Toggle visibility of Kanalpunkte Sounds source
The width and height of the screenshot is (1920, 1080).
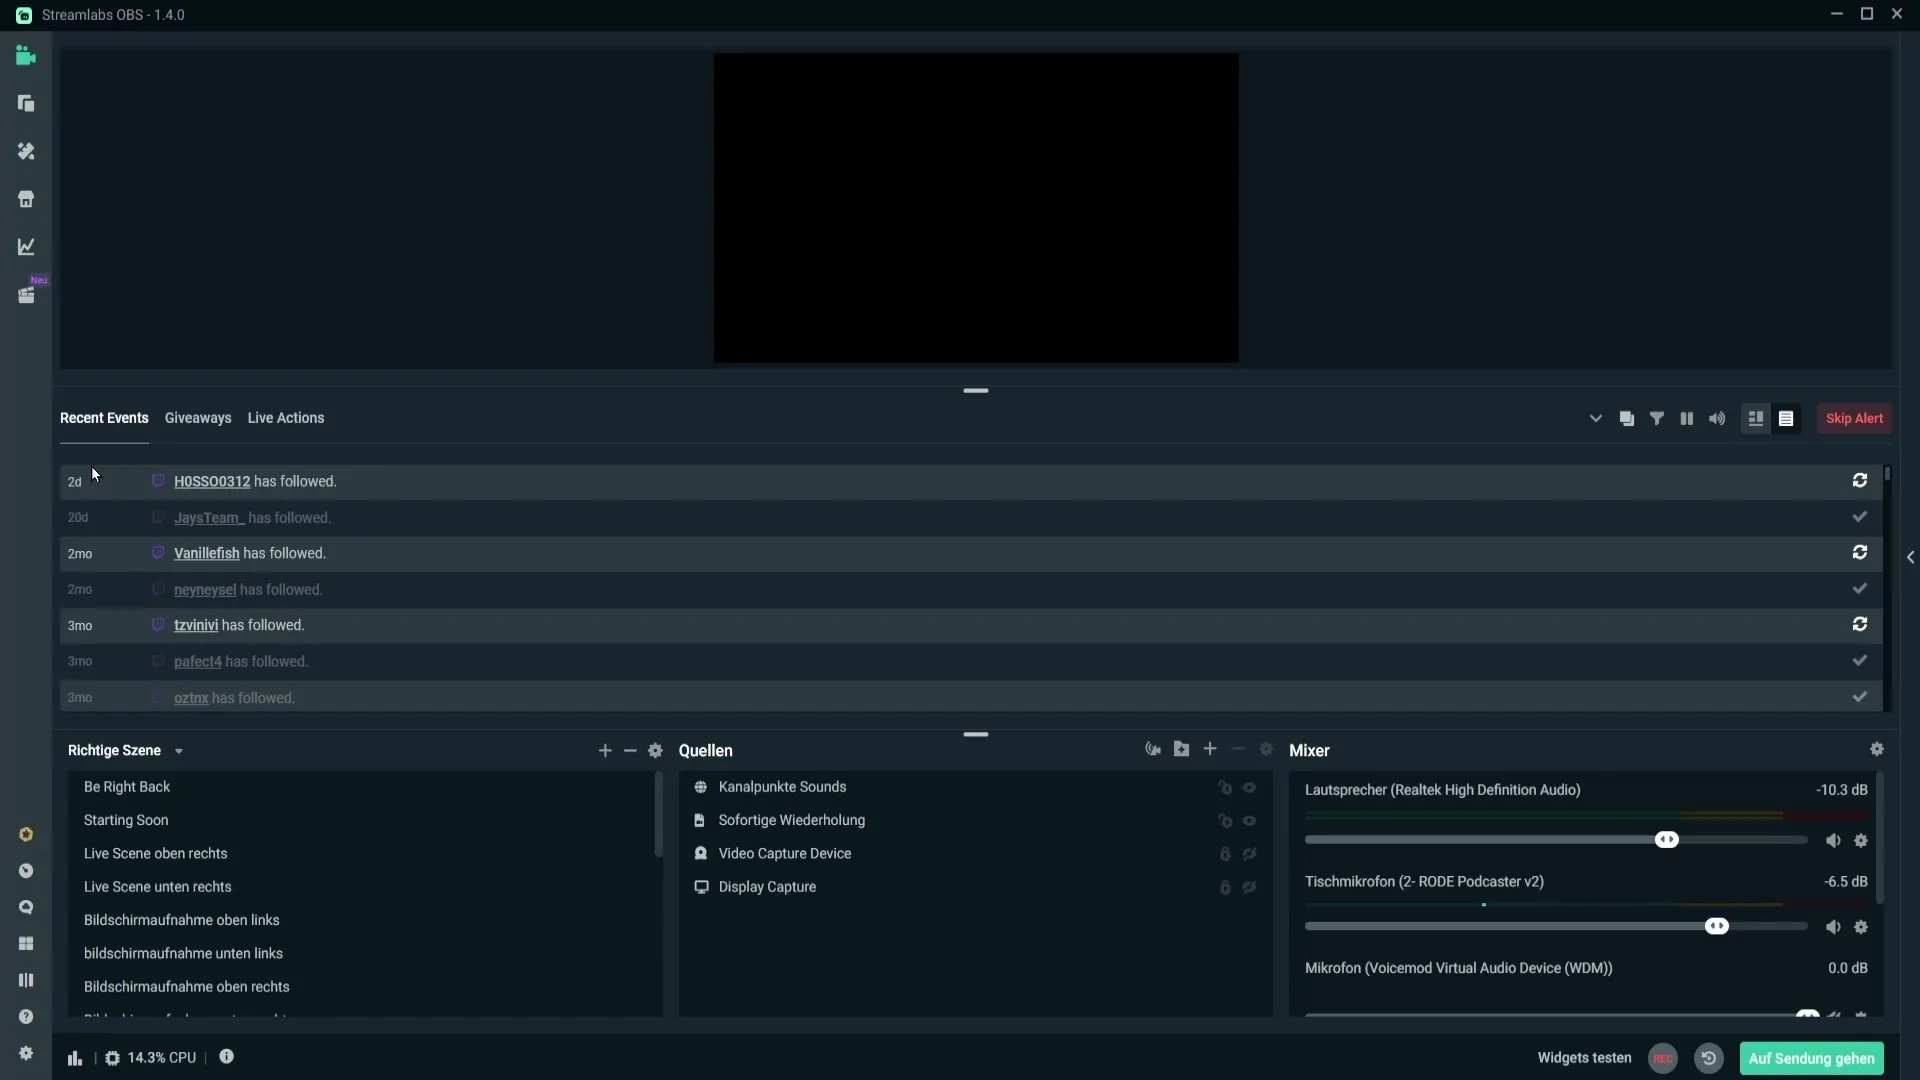1249,788
